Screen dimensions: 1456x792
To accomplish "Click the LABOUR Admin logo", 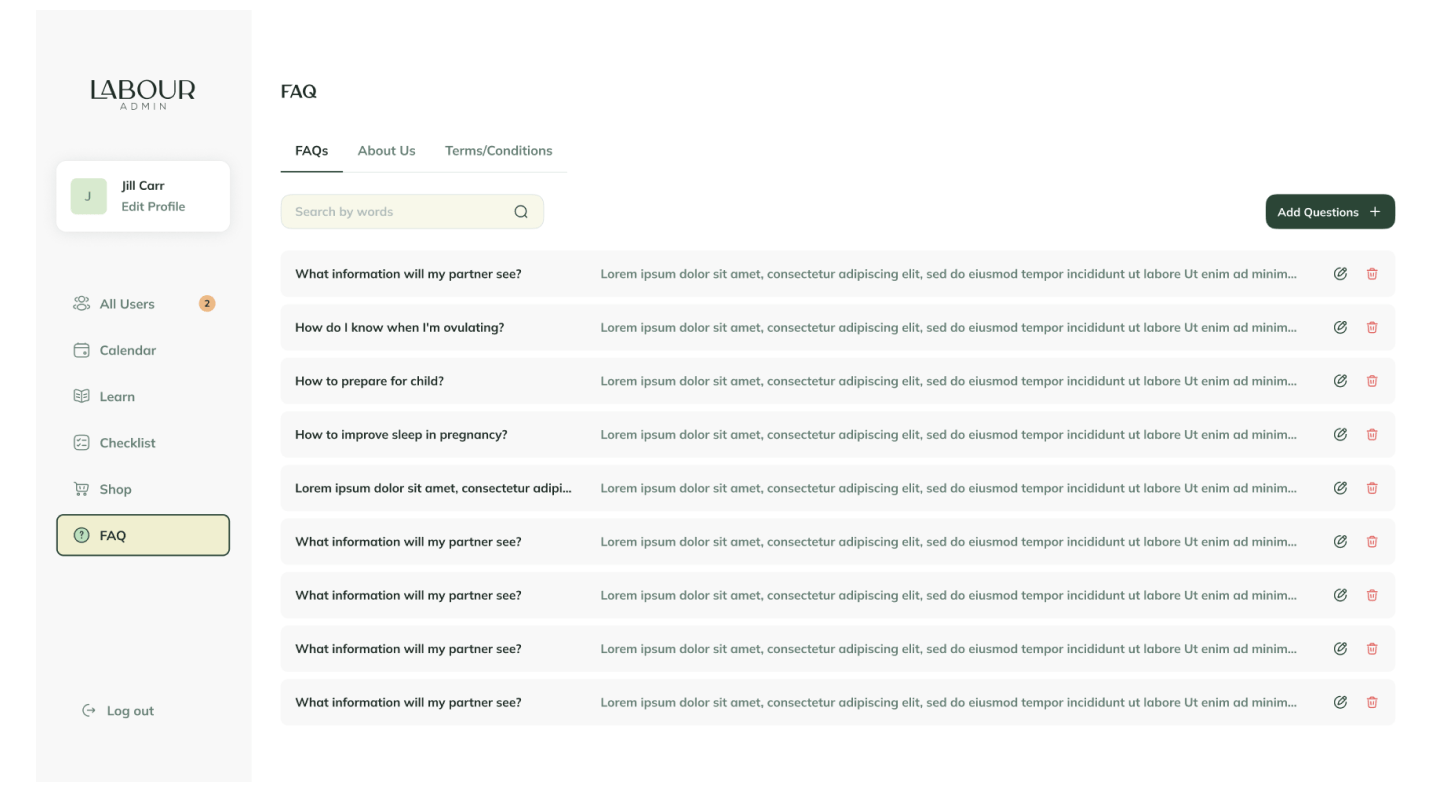I will 143,93.
